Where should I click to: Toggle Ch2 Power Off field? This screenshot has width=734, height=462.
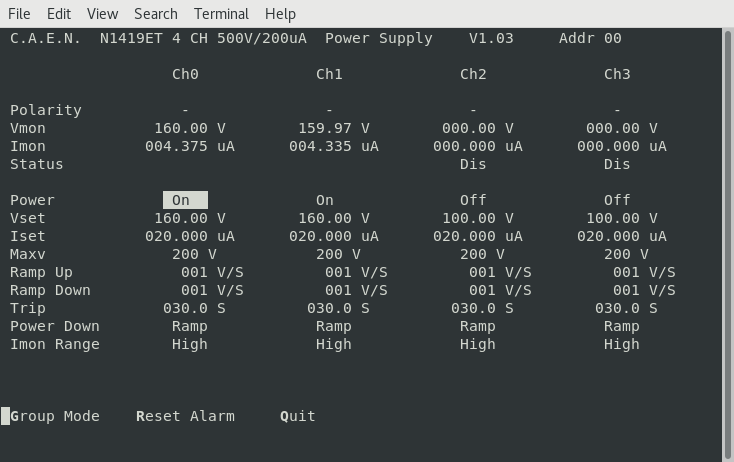(473, 200)
